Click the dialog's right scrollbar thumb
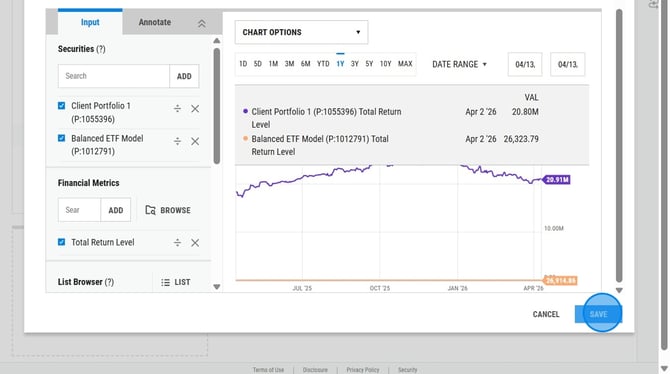 coord(619,146)
